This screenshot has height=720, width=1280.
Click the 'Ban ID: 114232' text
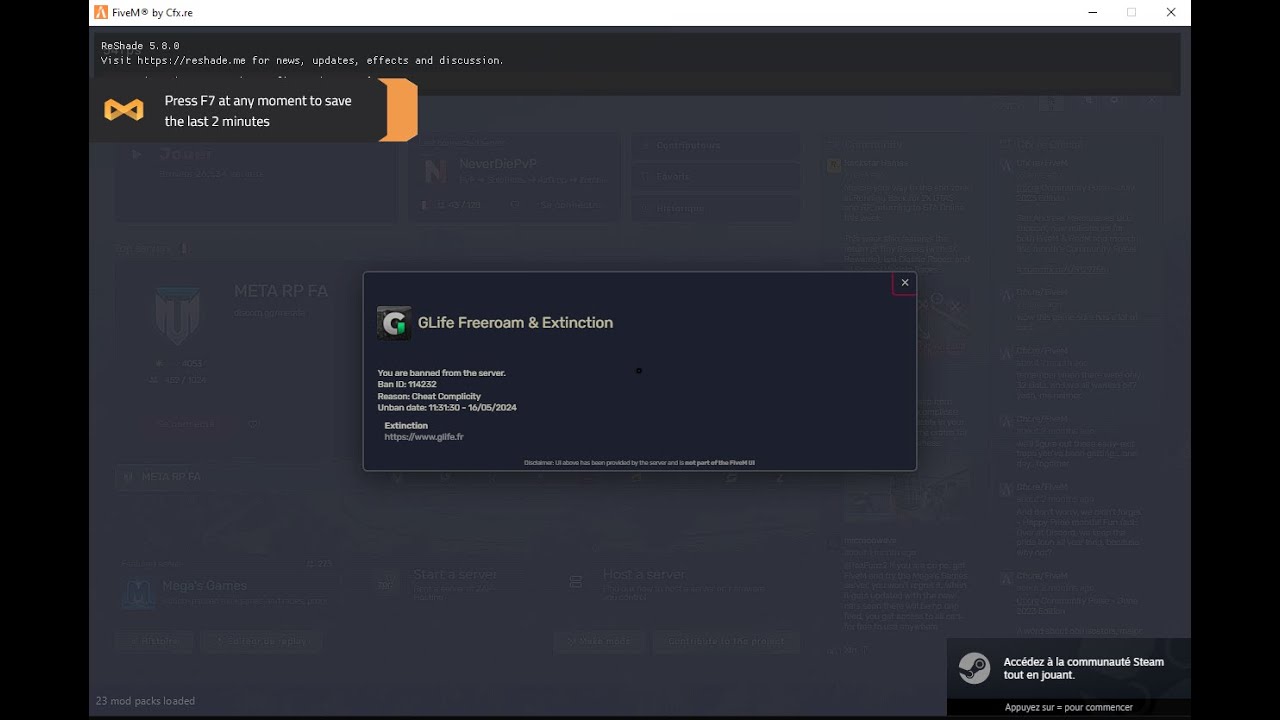(x=407, y=385)
